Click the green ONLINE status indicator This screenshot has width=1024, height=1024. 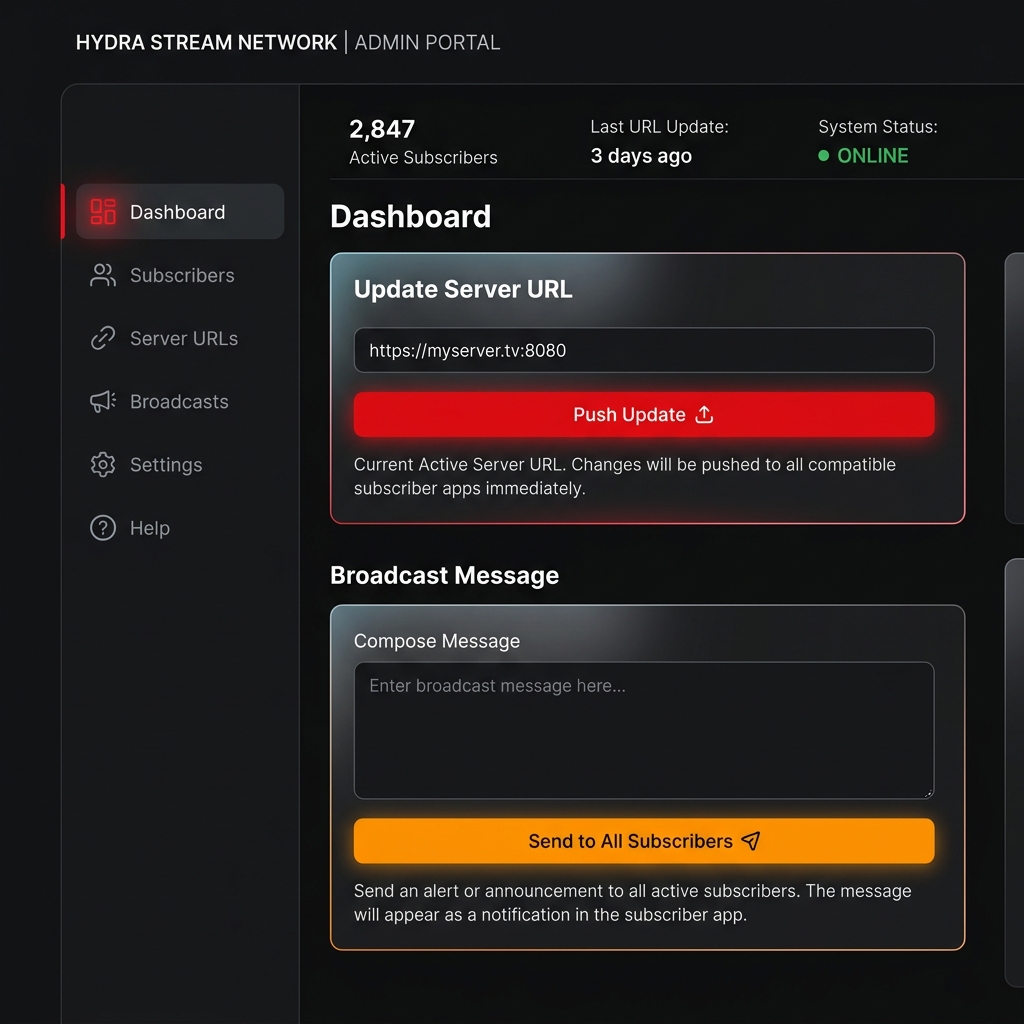point(862,156)
